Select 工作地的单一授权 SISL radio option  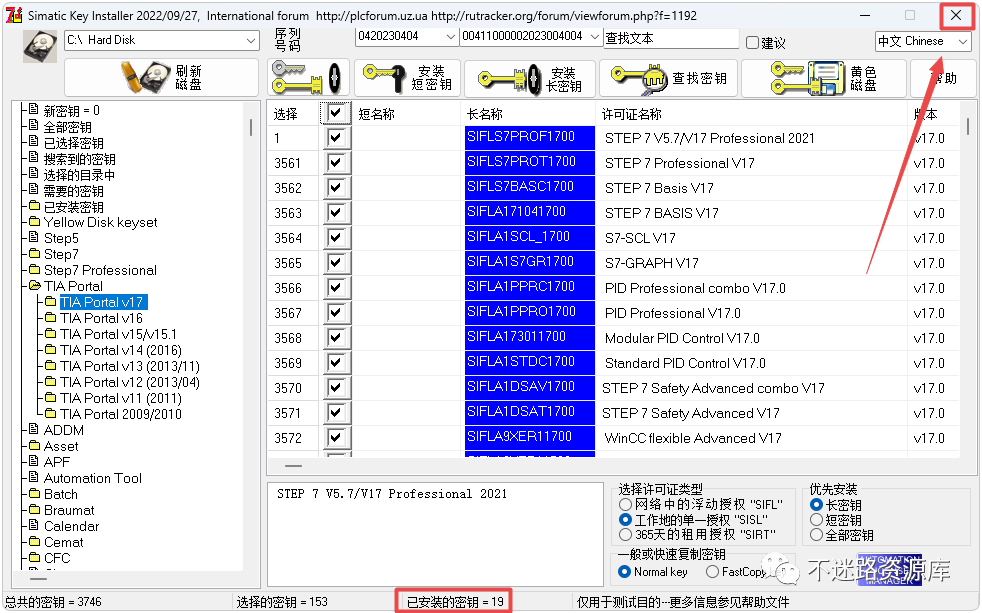click(625, 520)
